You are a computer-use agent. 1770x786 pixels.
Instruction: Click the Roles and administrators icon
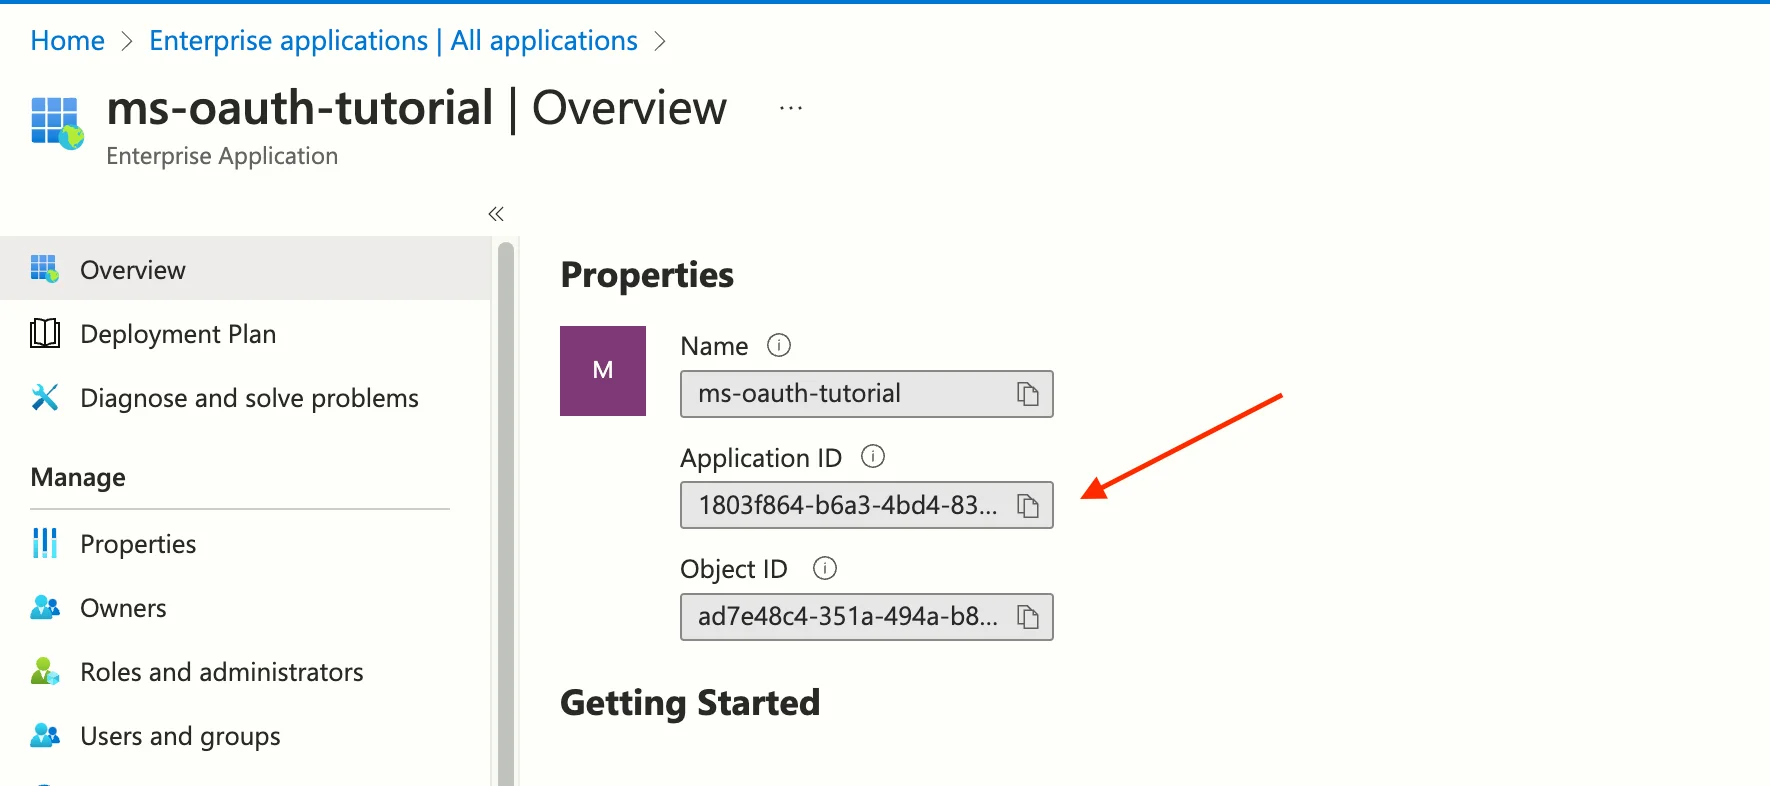[x=45, y=671]
